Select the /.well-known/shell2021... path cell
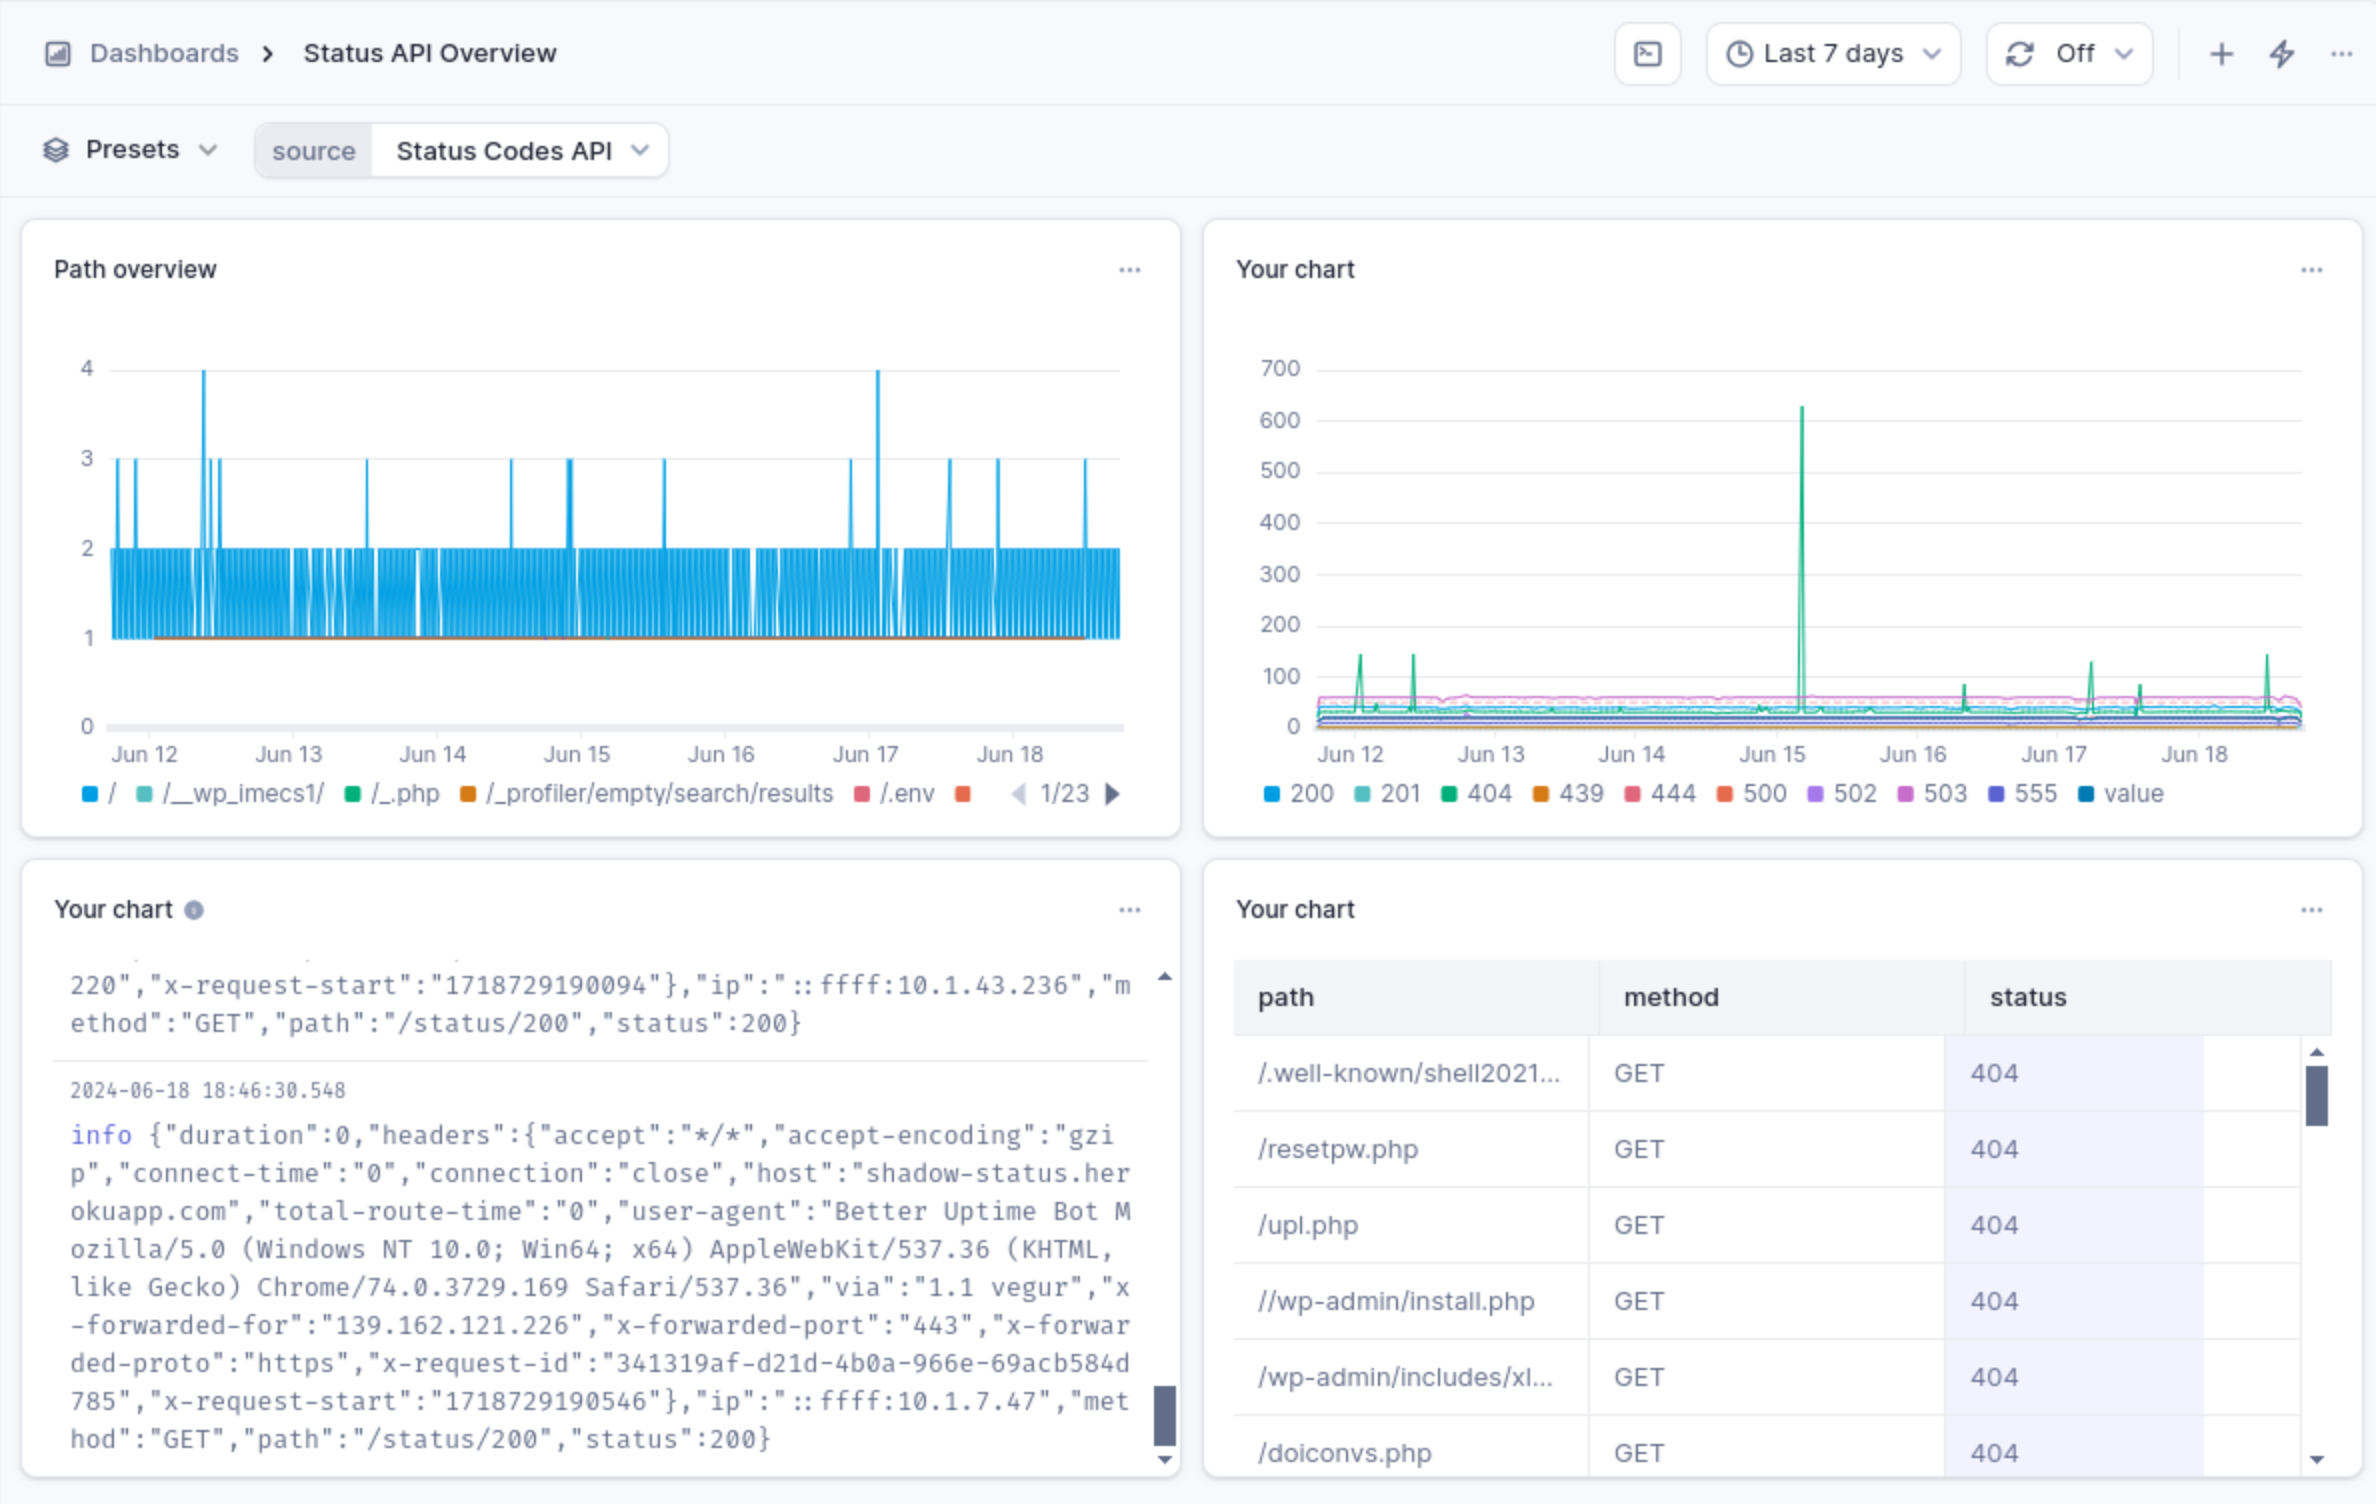 tap(1411, 1073)
